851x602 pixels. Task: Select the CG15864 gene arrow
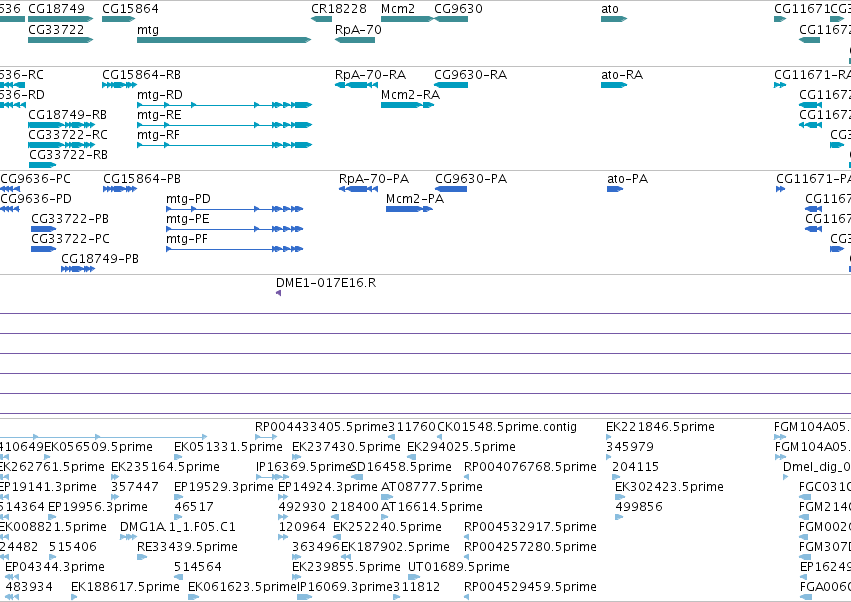tap(118, 19)
